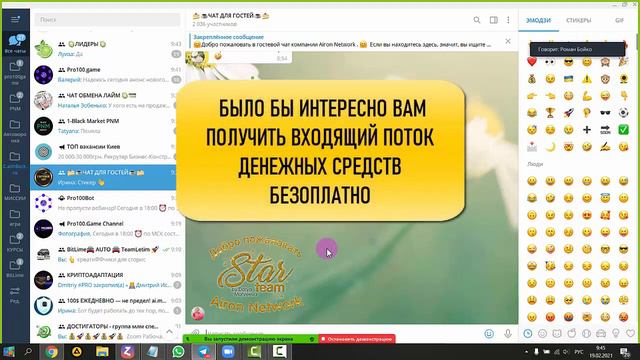This screenshot has height=360, width=640.
Task: Open the PNM chat folder
Action: pyautogui.click(x=15, y=101)
